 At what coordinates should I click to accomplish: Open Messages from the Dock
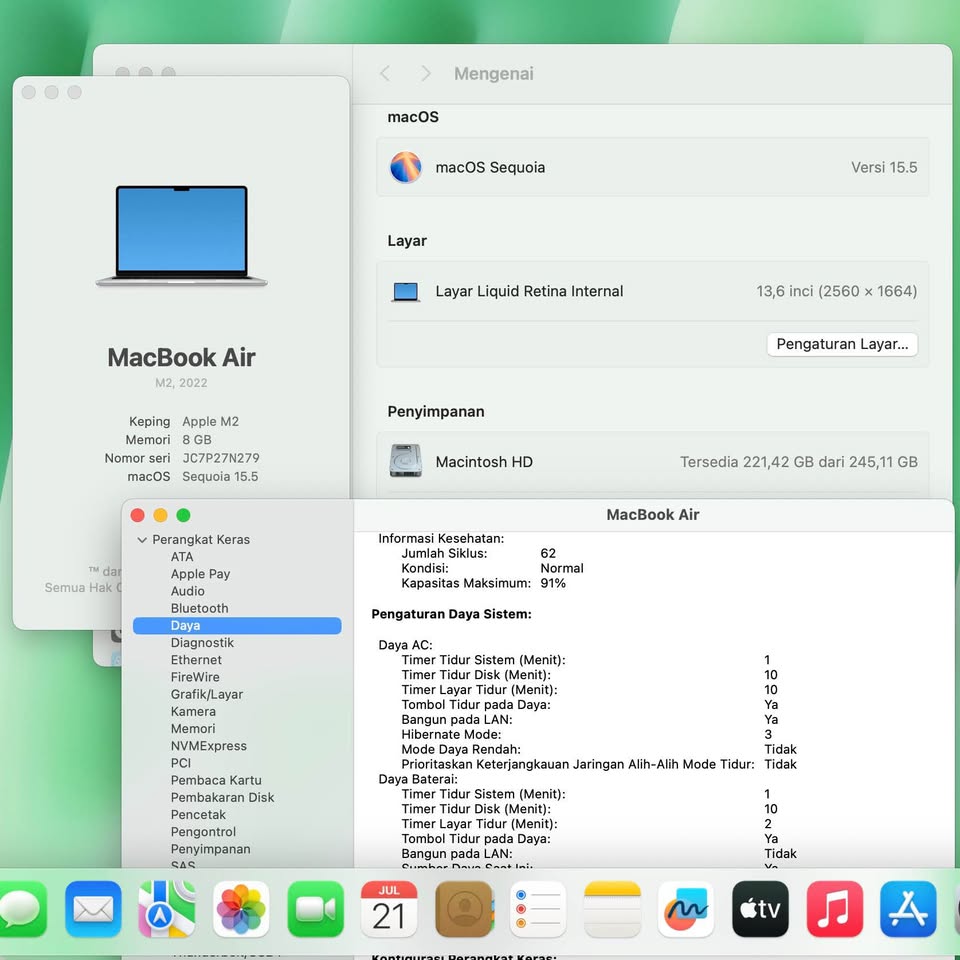(x=21, y=909)
